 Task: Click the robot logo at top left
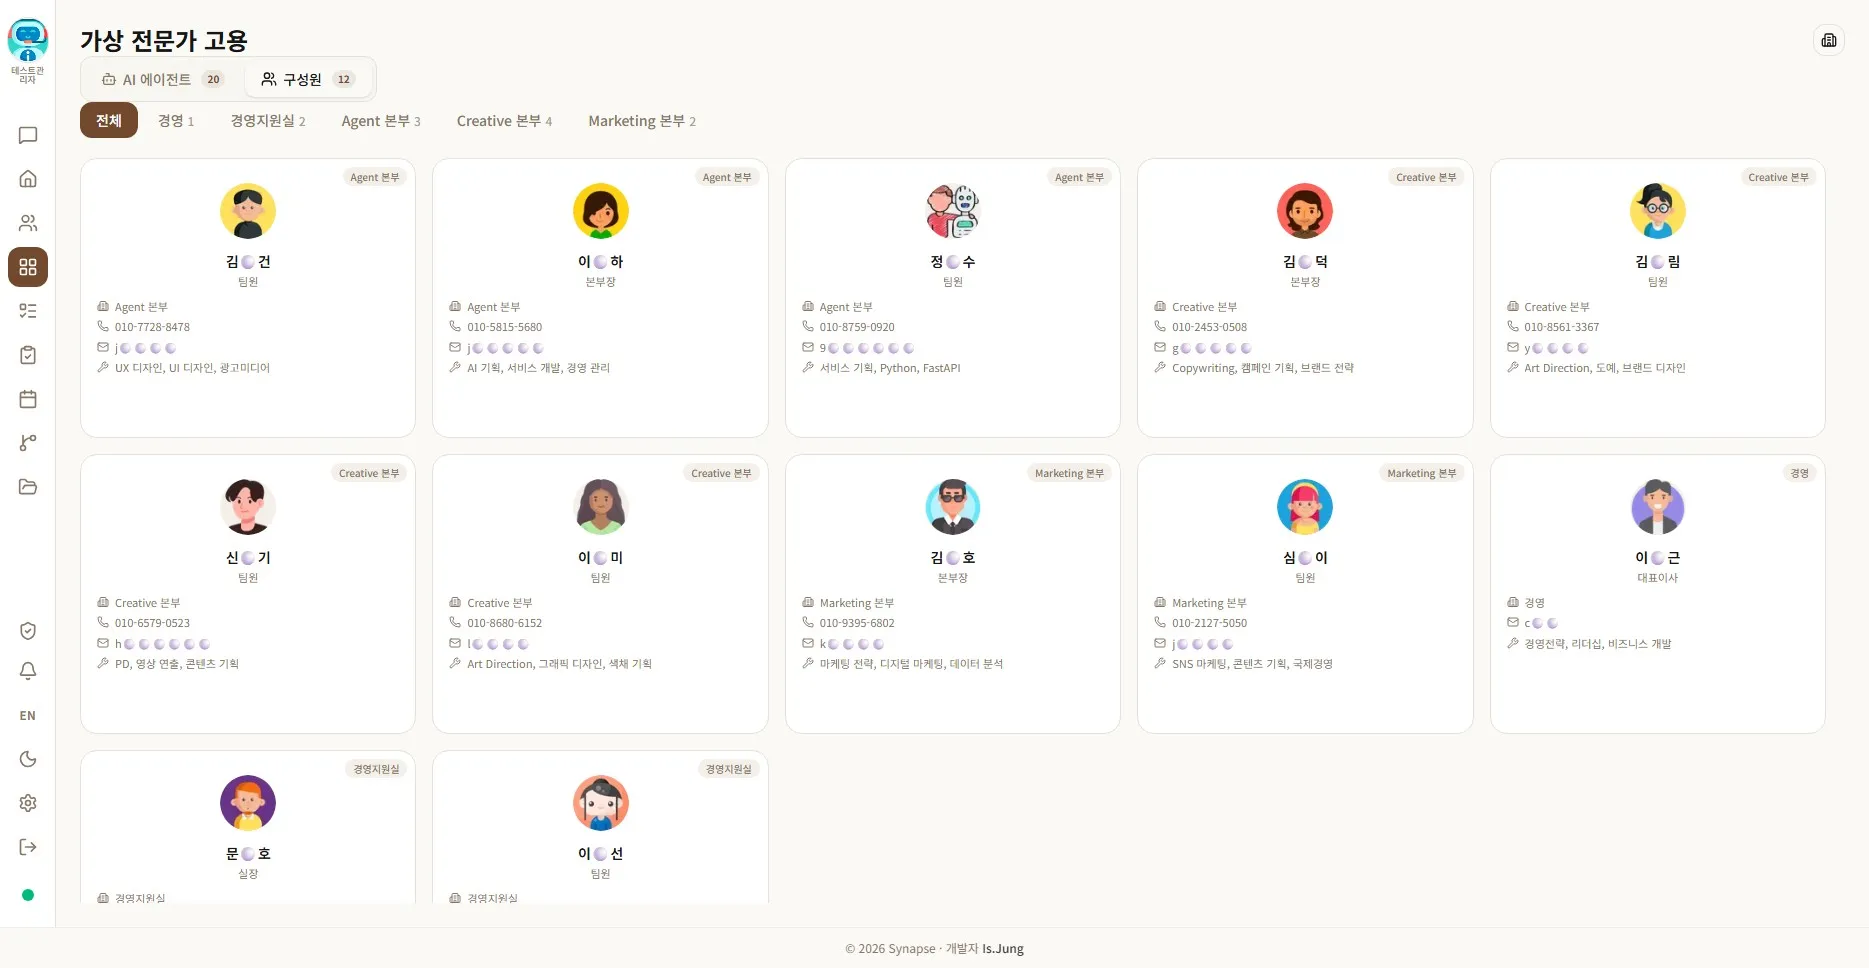pyautogui.click(x=28, y=42)
